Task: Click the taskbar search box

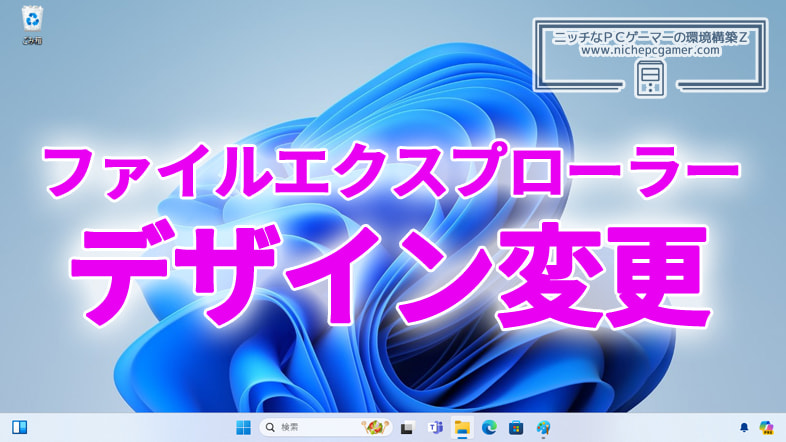Action: [325, 427]
